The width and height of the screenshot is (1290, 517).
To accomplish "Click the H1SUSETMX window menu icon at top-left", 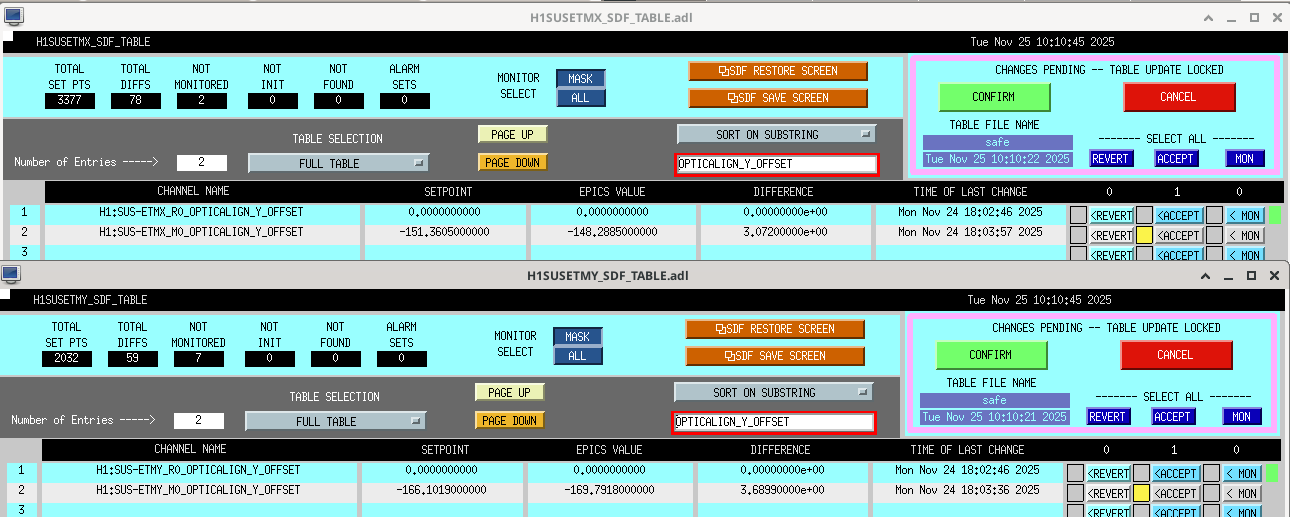I will coord(13,16).
